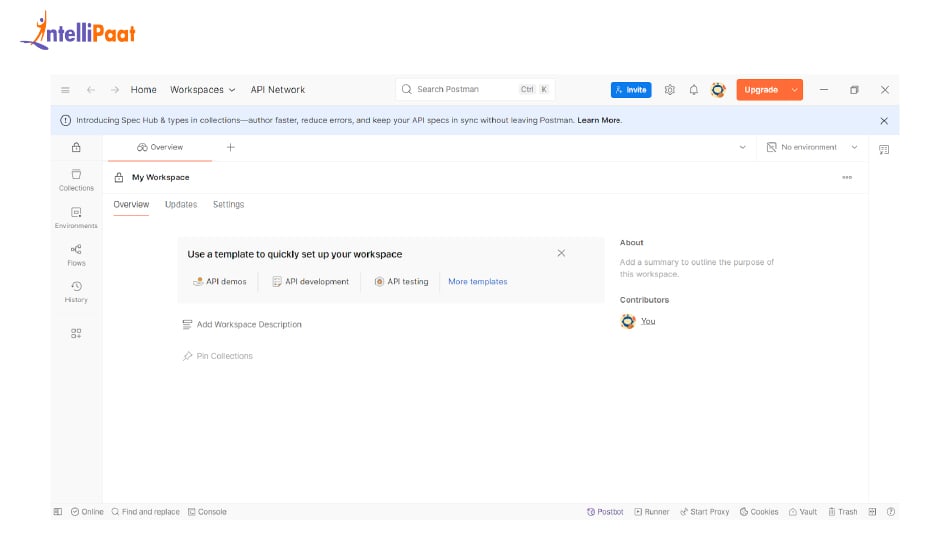
Task: Click the You contributor link
Action: [x=648, y=321]
